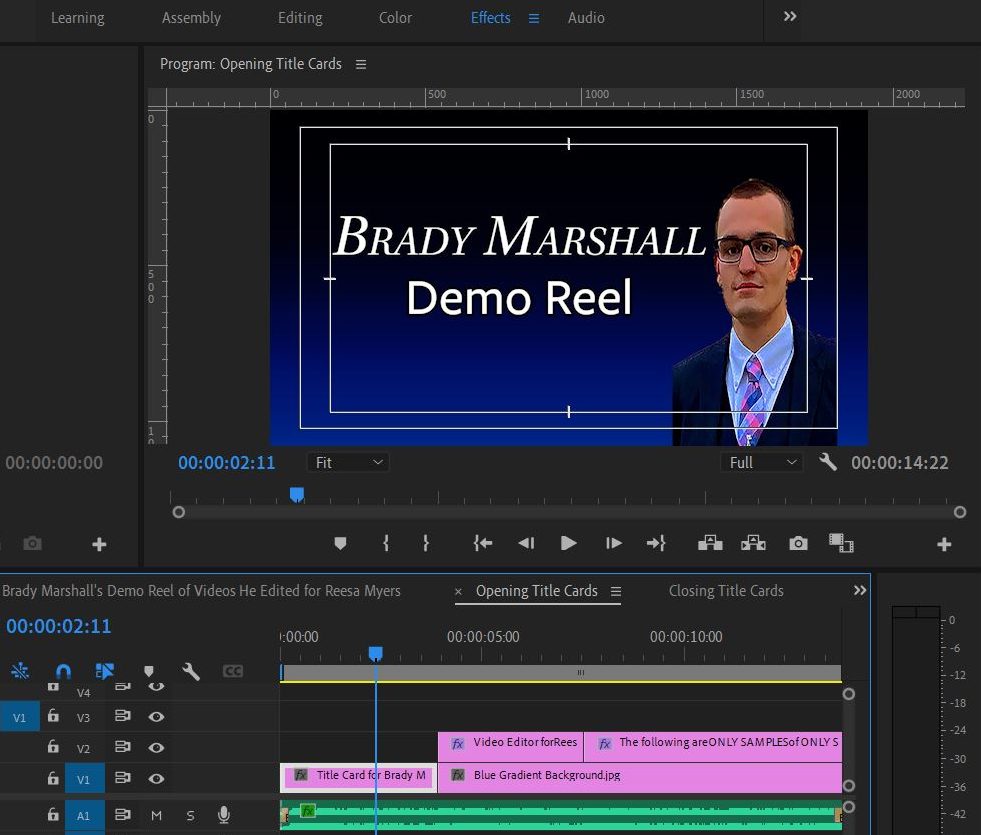Toggle sync lock on track V2

pyautogui.click(x=123, y=746)
